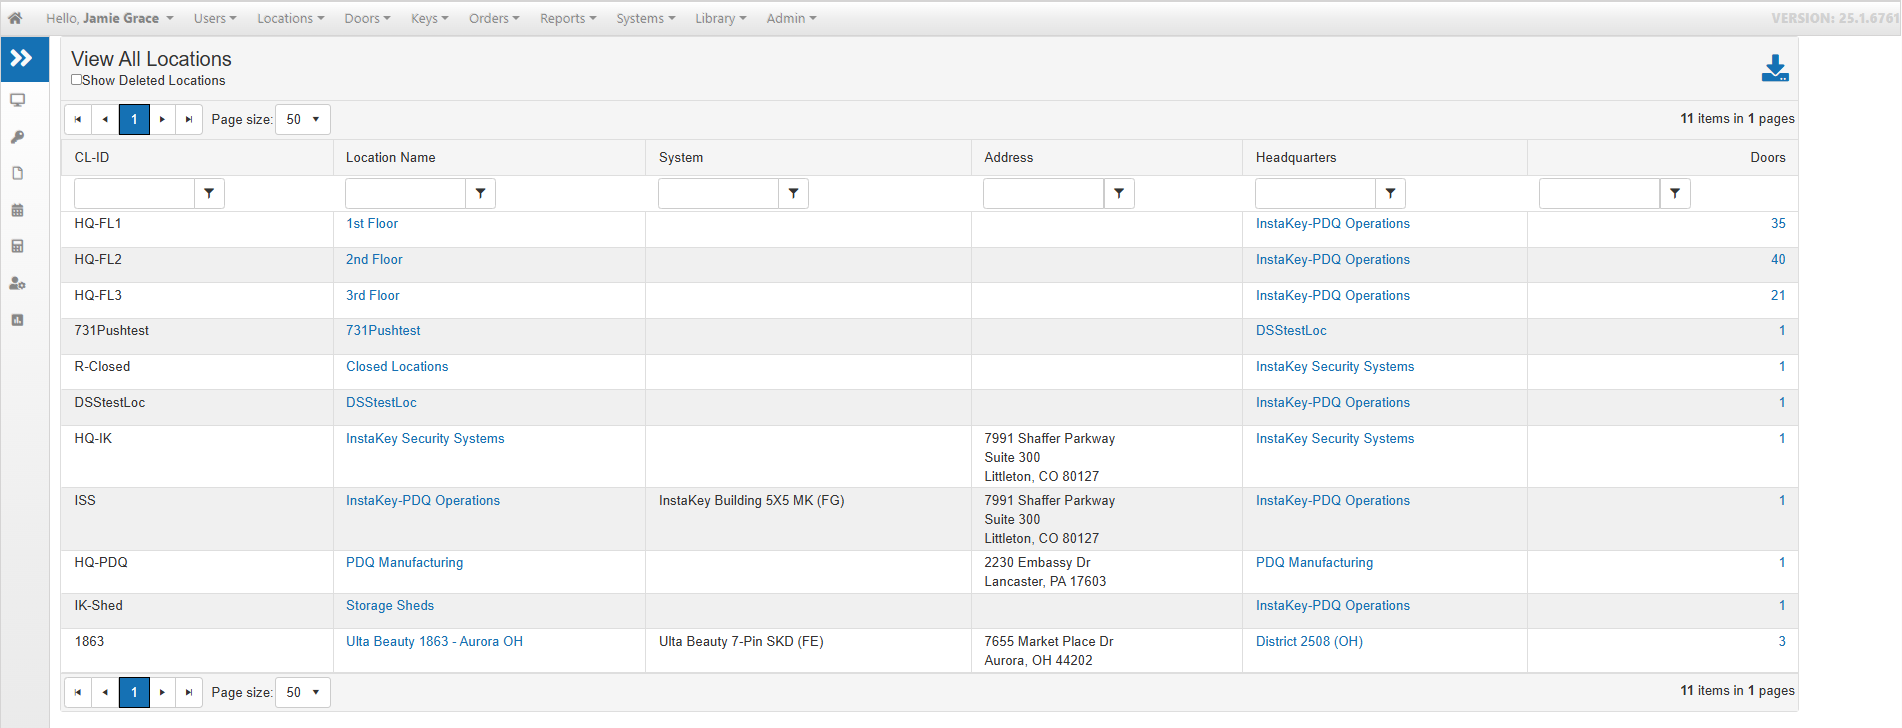Go to next page in top pager
Screen dimensions: 1902x728
[x=162, y=119]
